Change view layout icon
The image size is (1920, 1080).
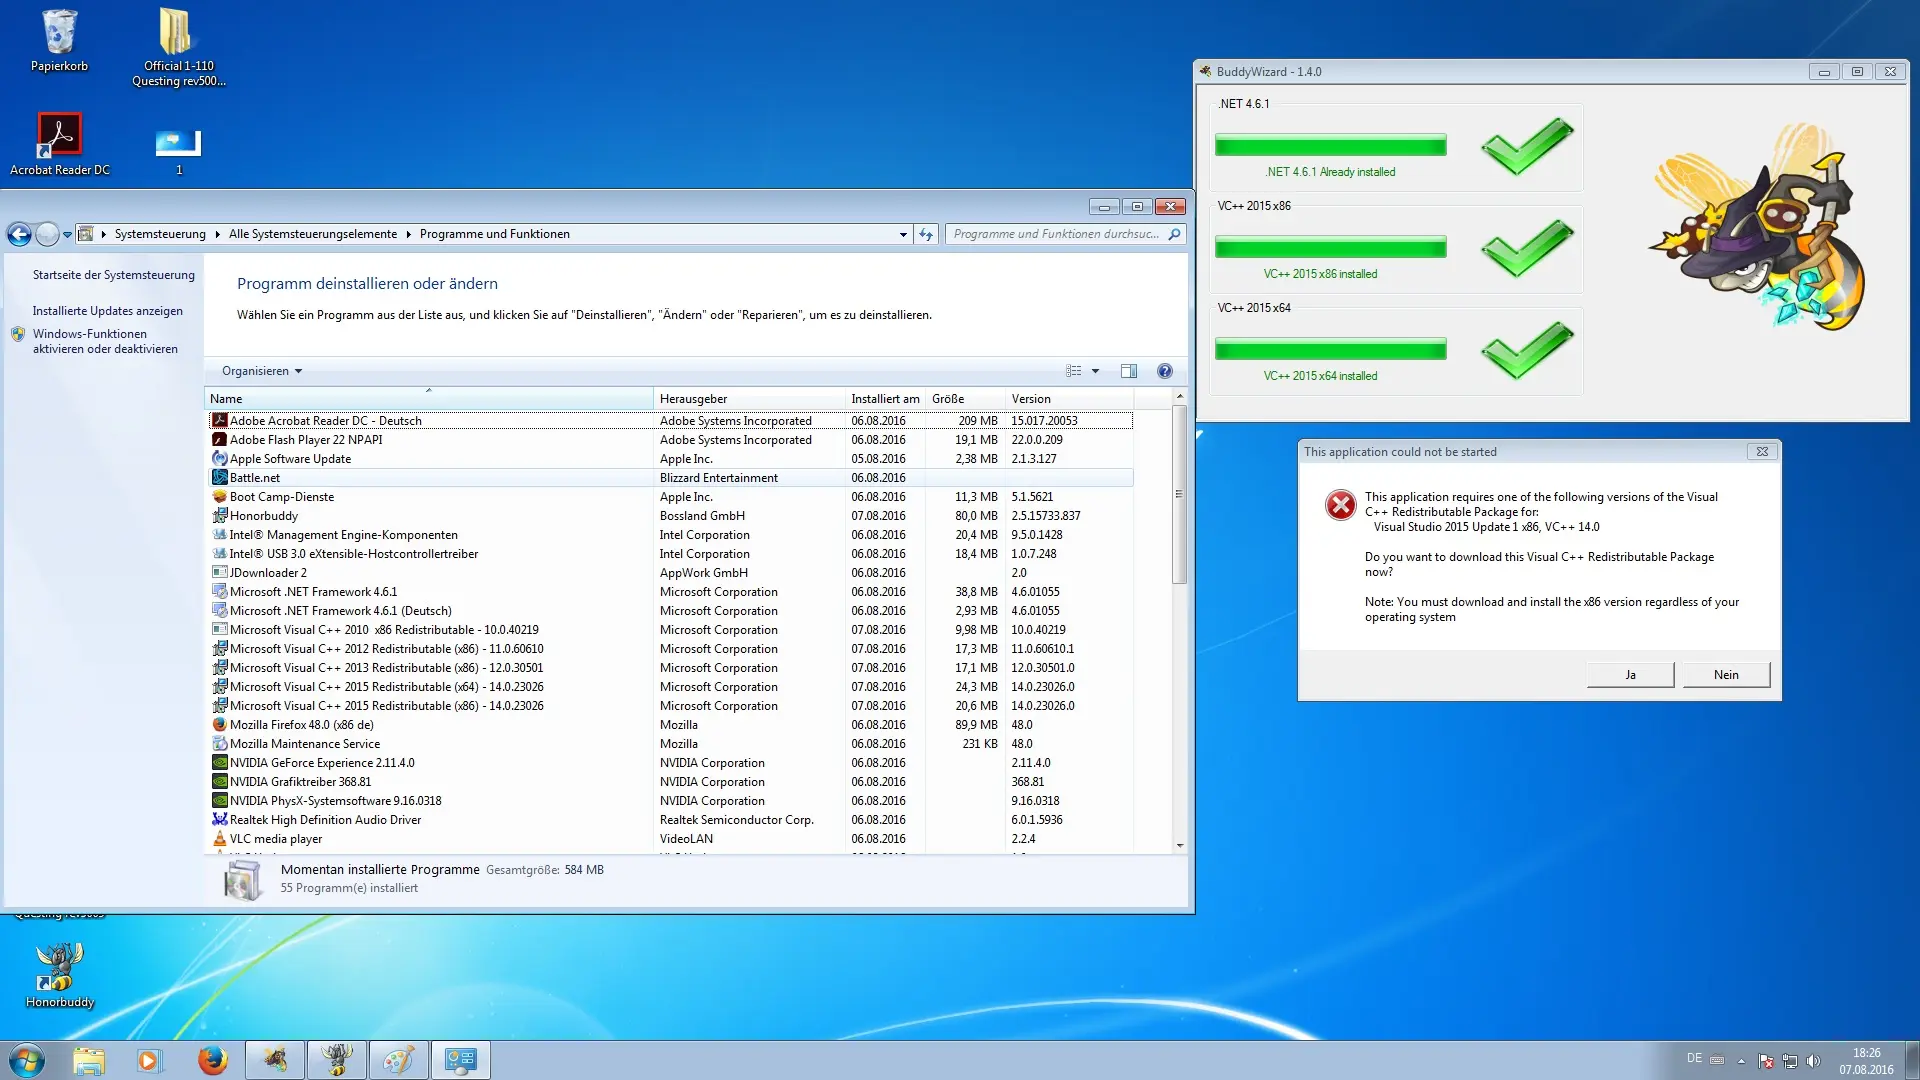(1074, 371)
